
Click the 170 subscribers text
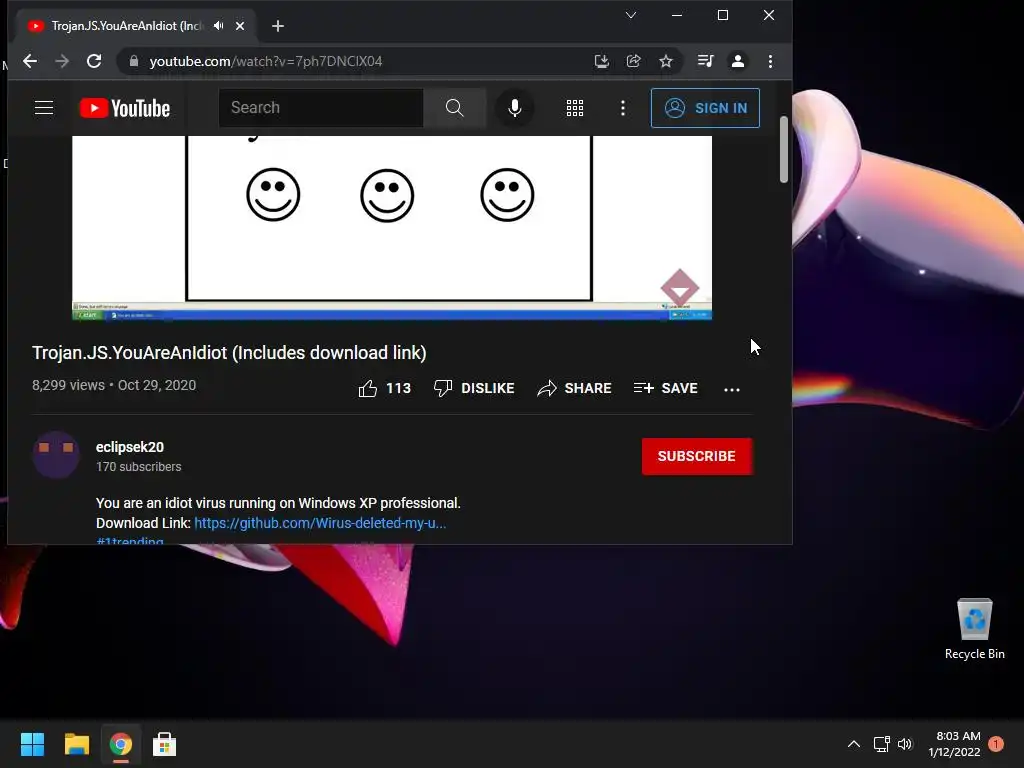[x=138, y=467]
